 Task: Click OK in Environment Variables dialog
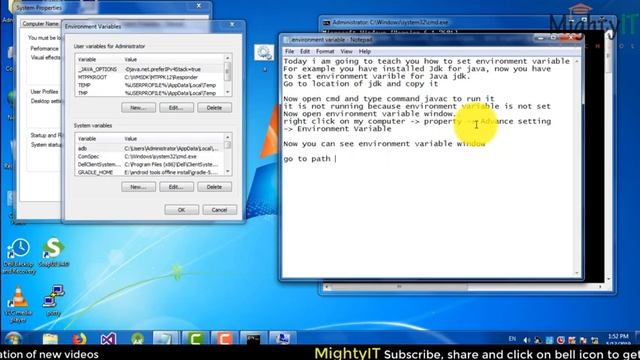coord(182,210)
